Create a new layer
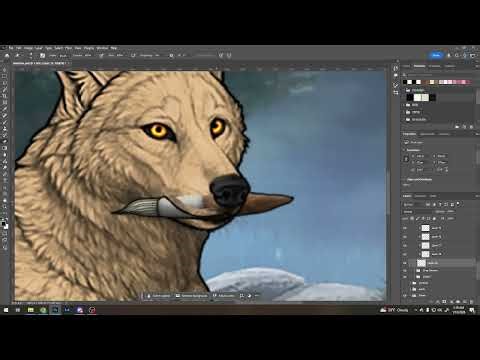Image resolution: width=480 pixels, height=360 pixels. pyautogui.click(x=465, y=301)
